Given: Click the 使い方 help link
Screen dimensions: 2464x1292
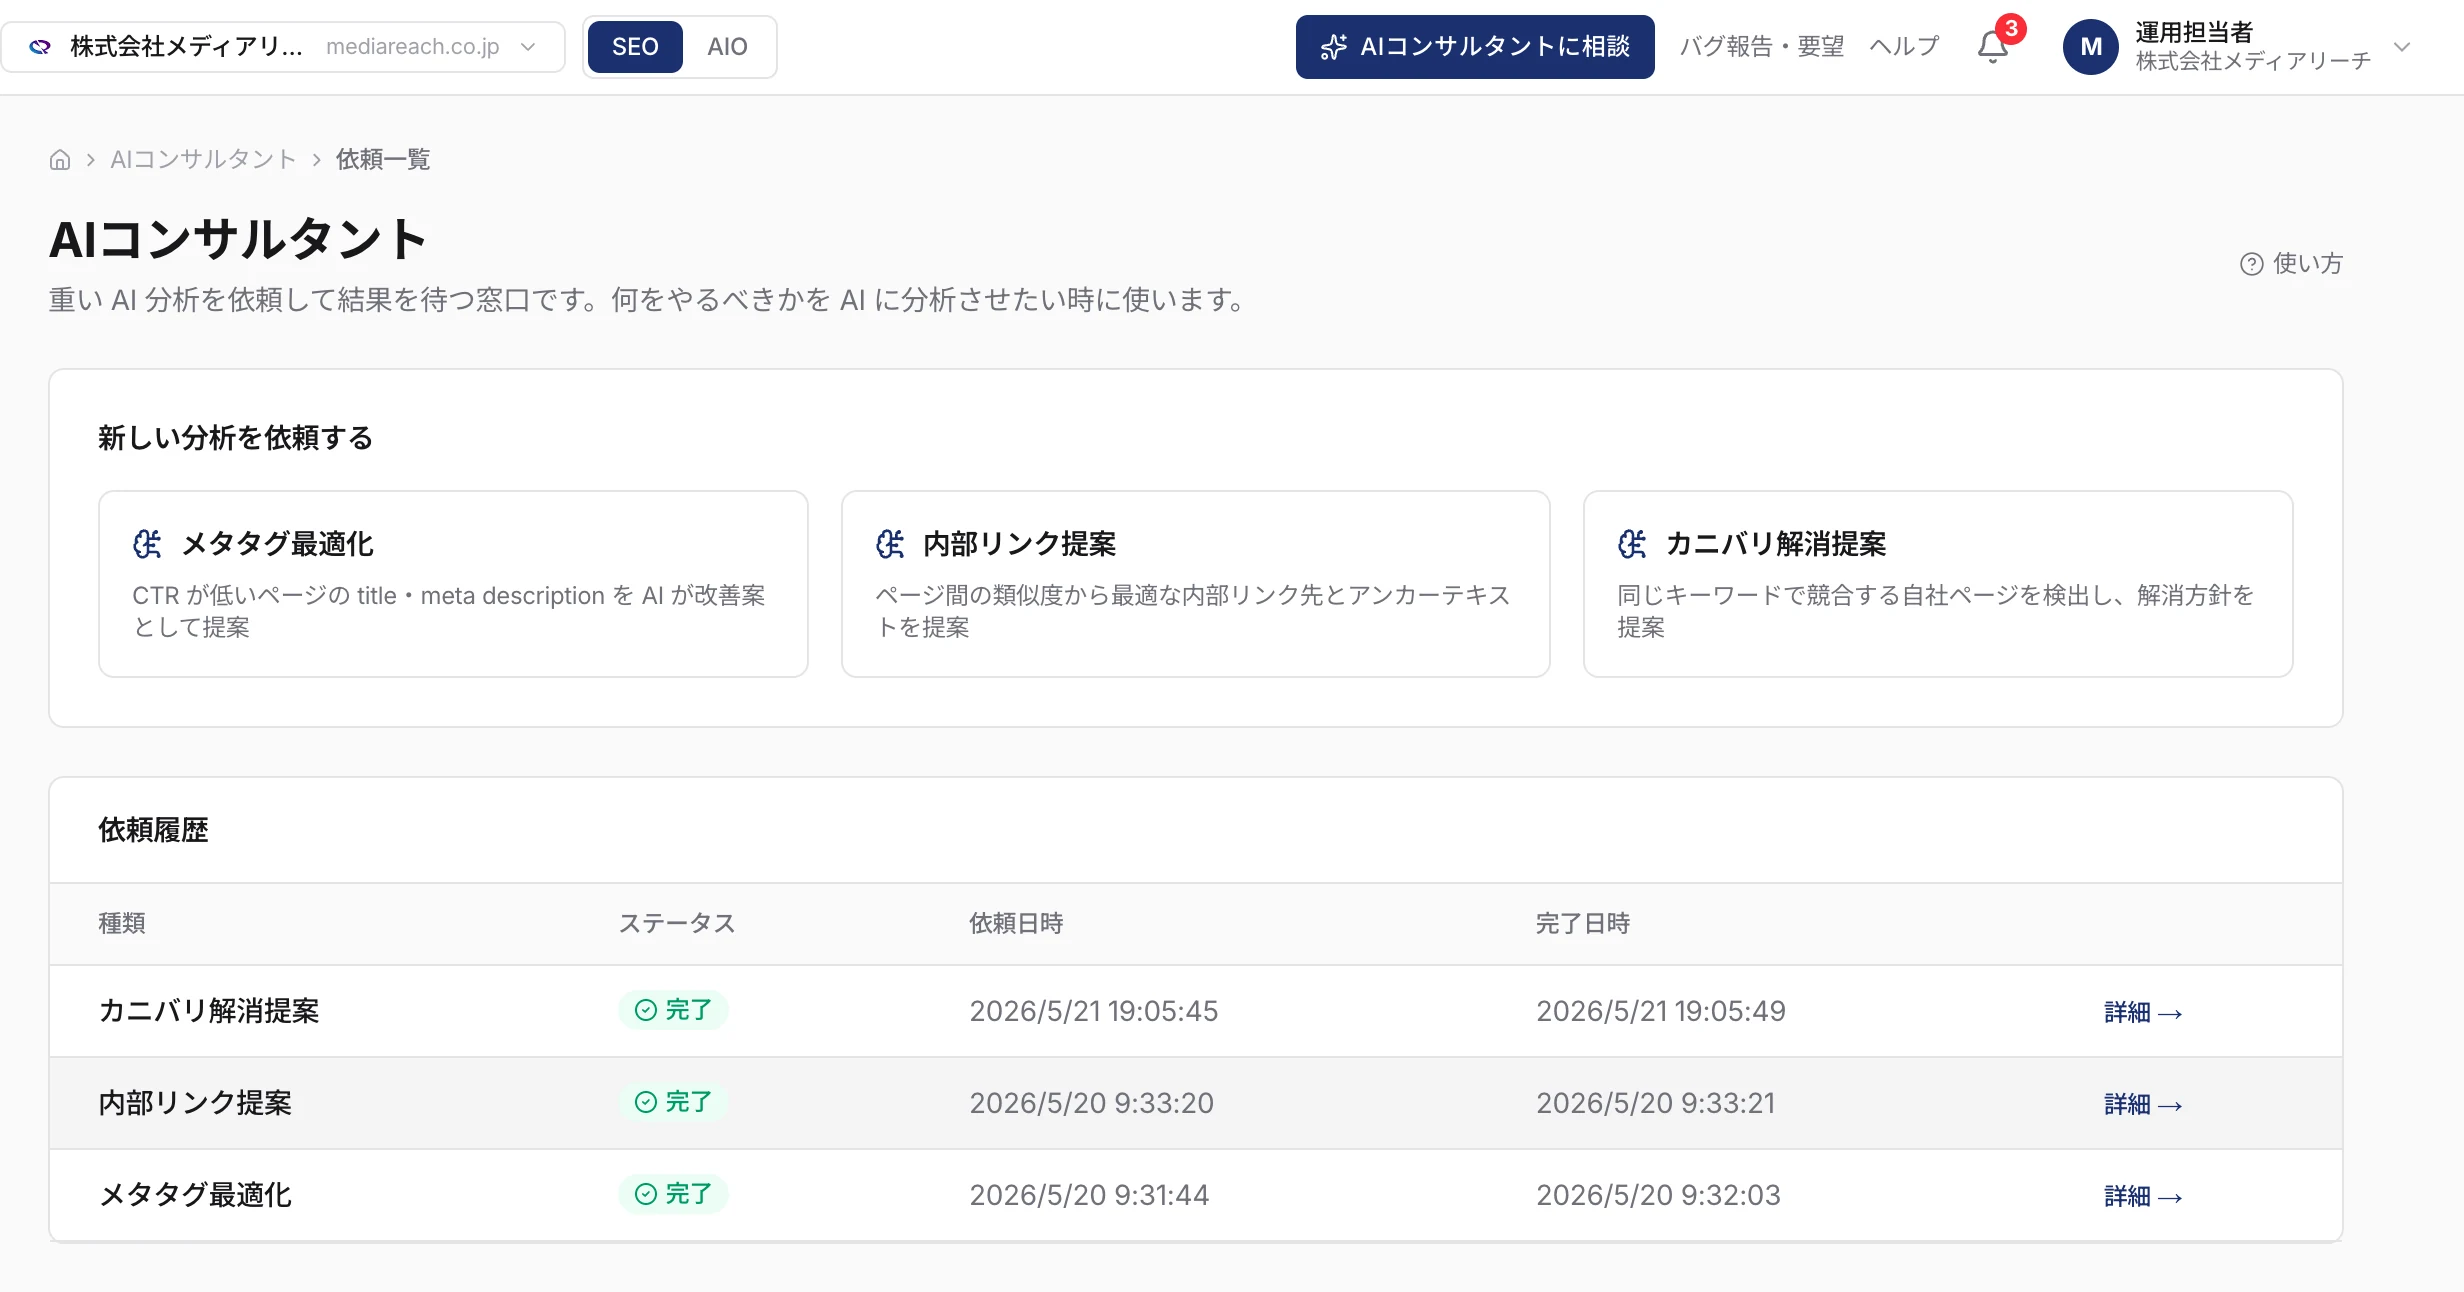Looking at the screenshot, I should click(x=2291, y=264).
